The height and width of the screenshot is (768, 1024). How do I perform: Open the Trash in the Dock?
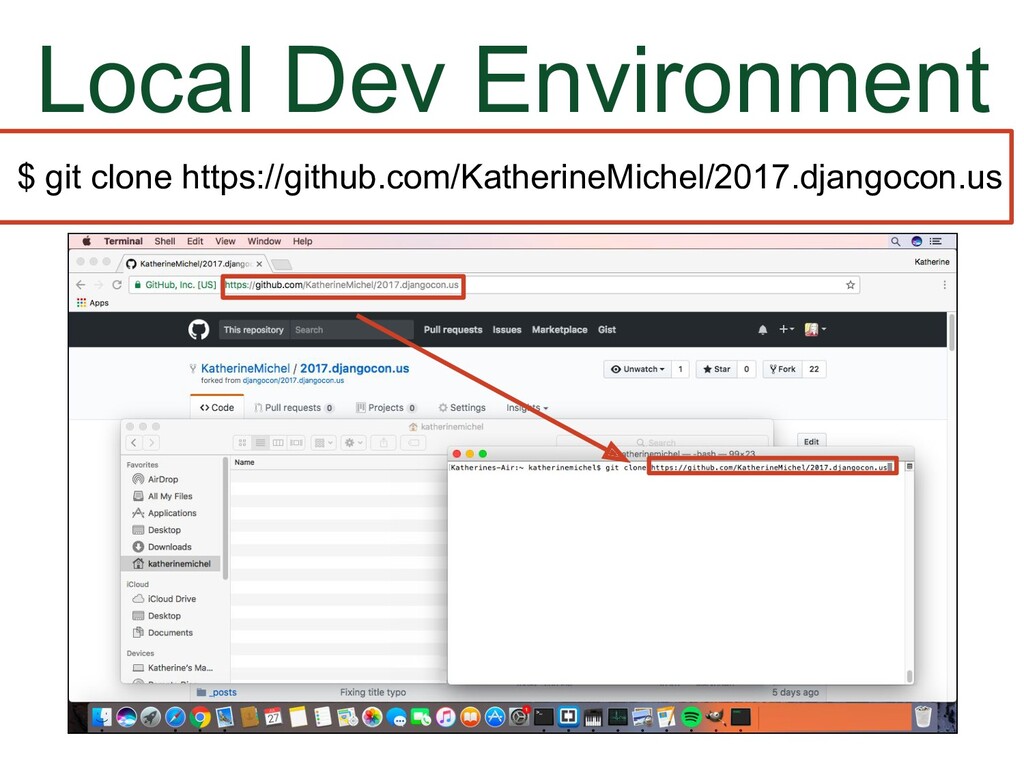[922, 716]
